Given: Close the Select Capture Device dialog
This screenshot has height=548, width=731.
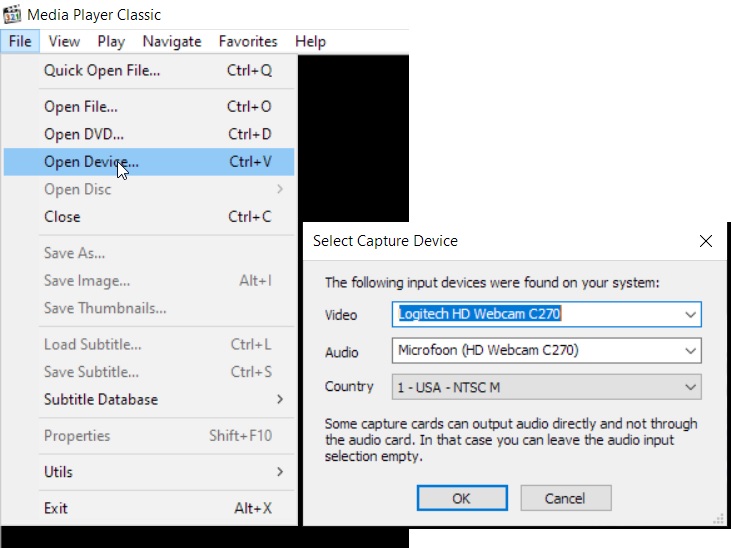Looking at the screenshot, I should (x=706, y=241).
